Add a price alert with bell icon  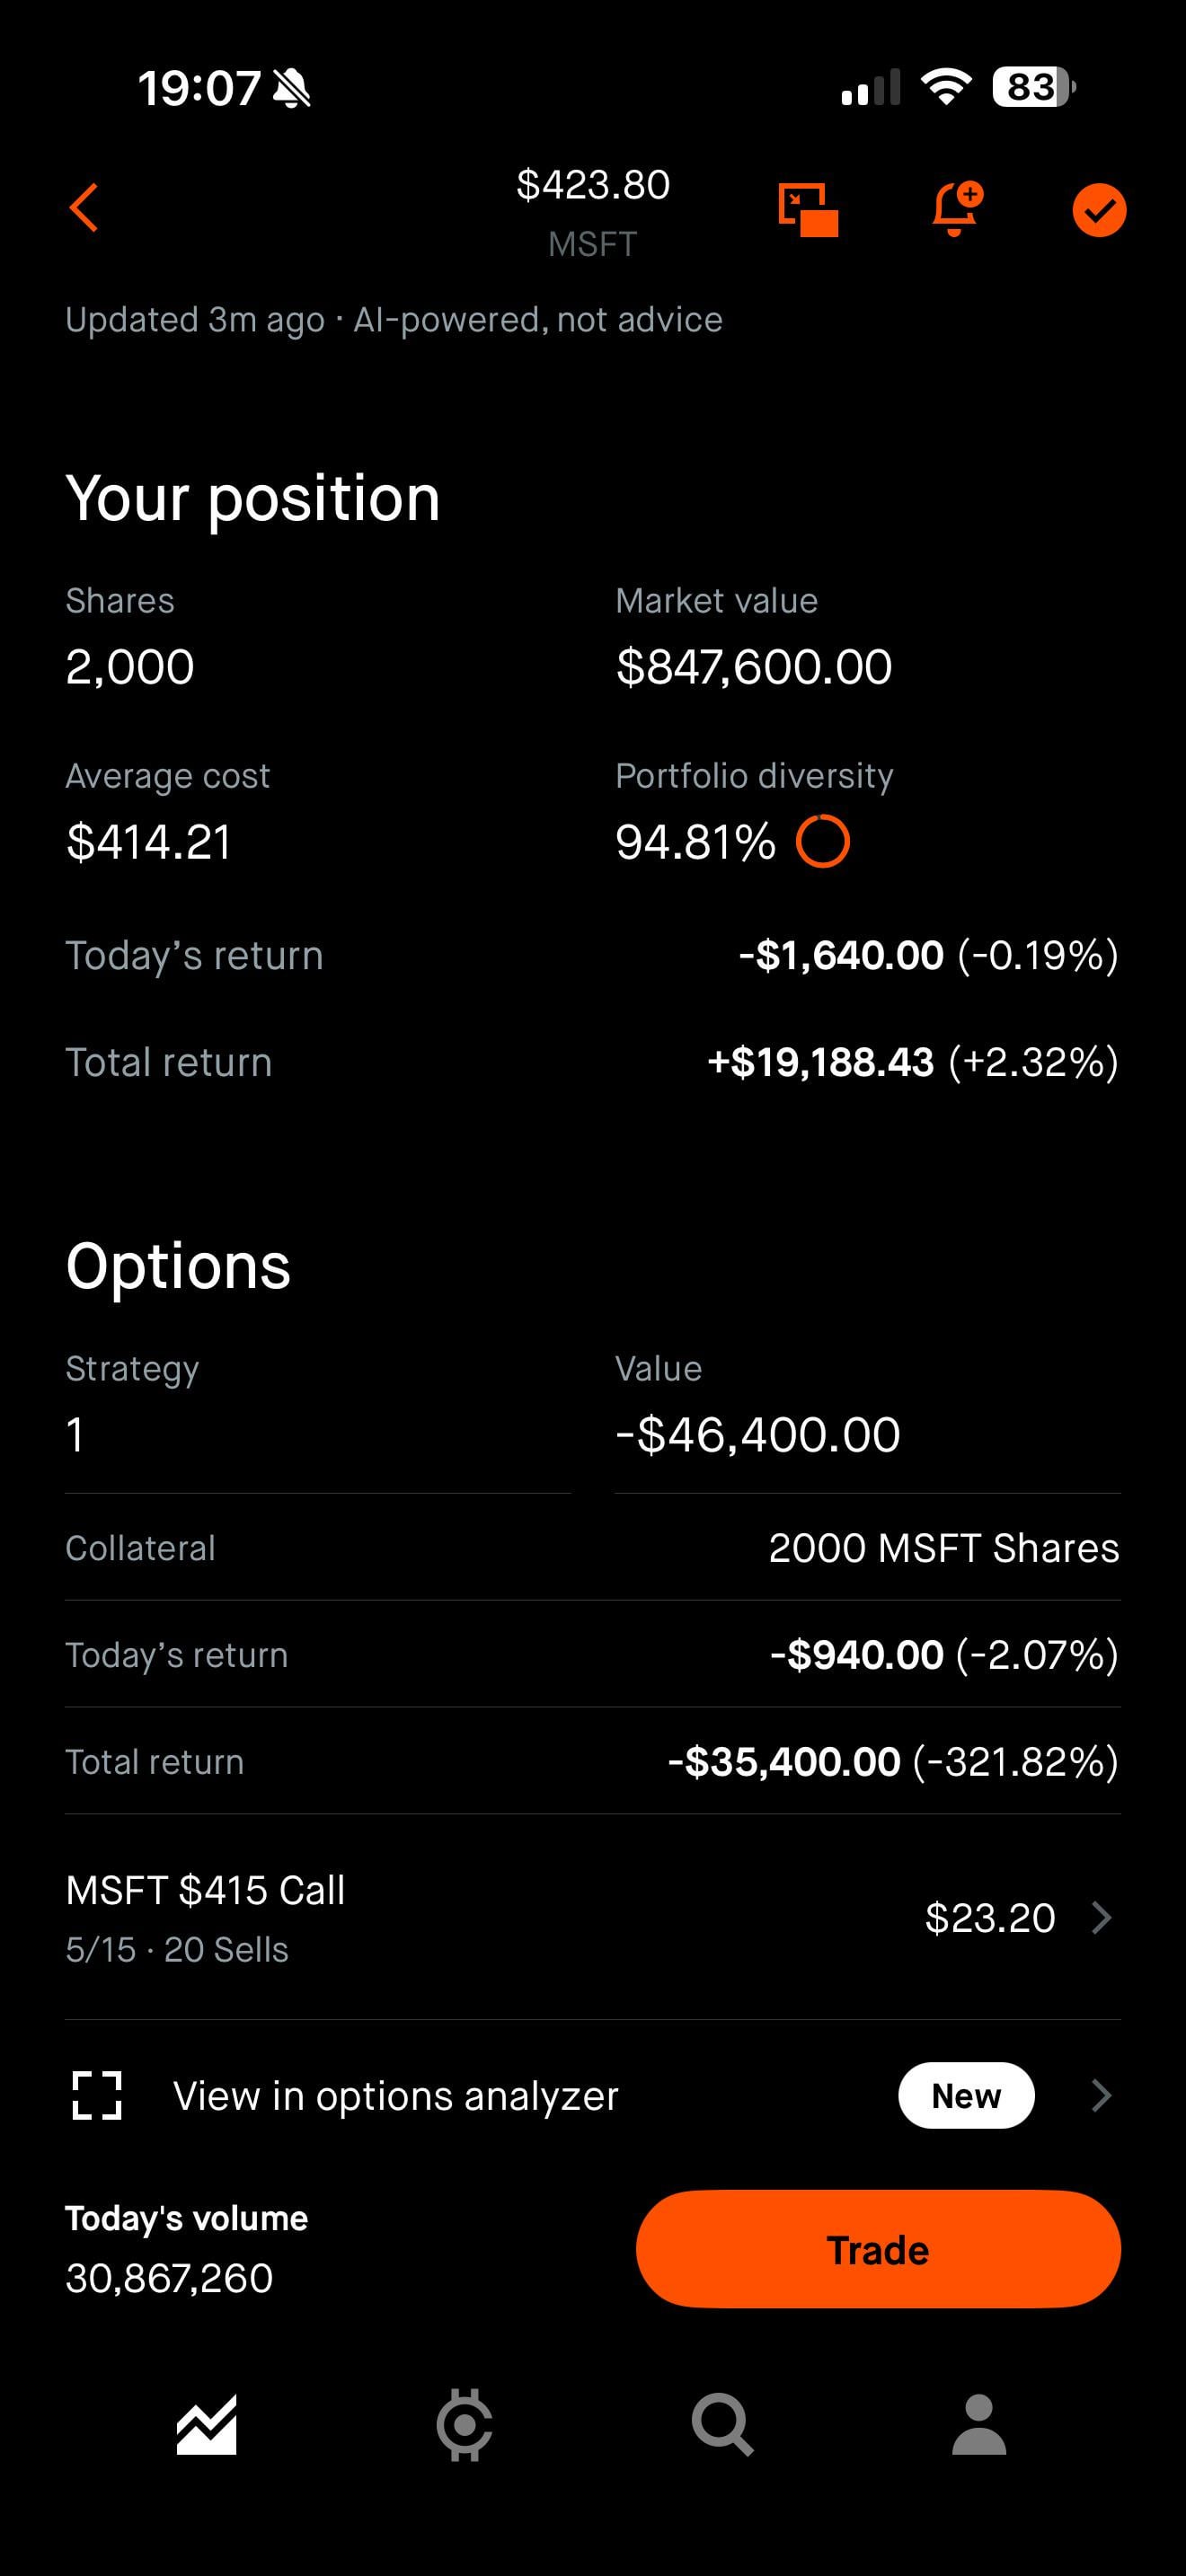point(955,209)
